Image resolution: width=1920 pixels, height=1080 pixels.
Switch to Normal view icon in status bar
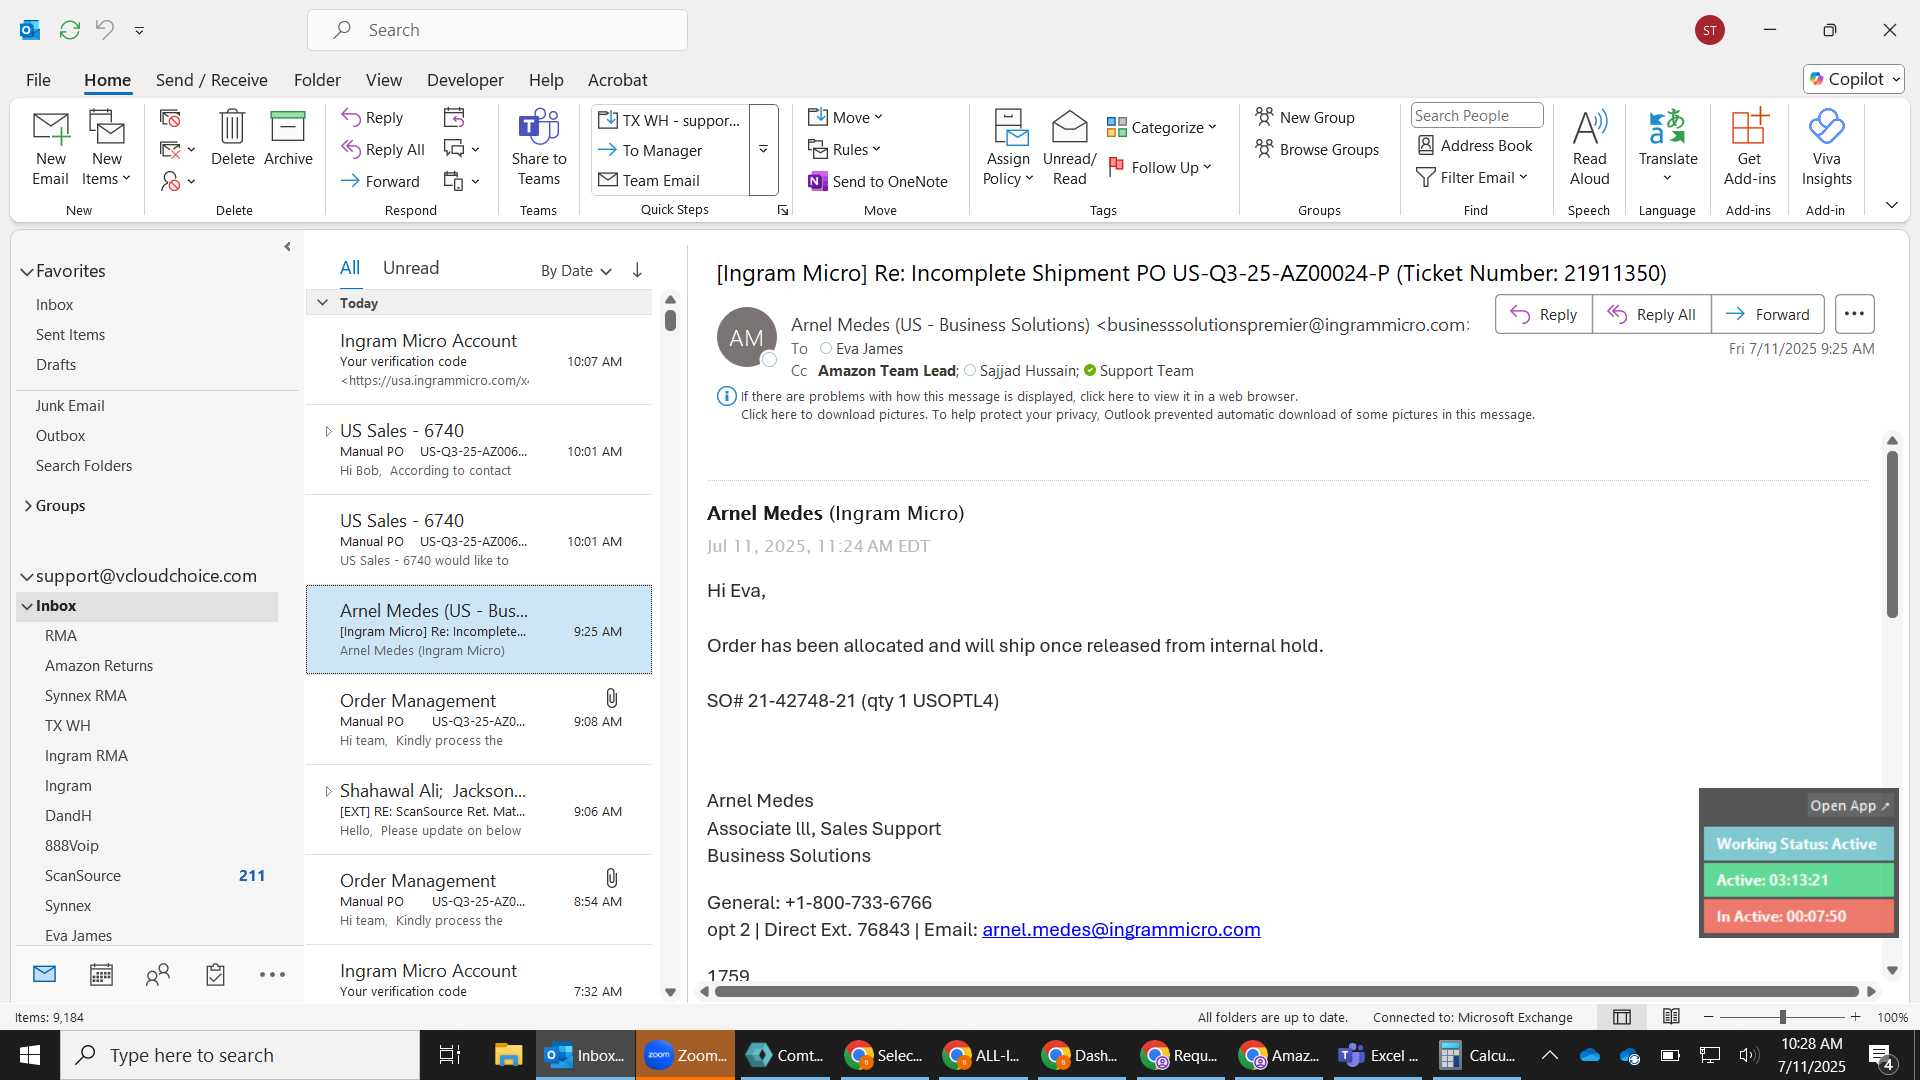click(x=1622, y=1017)
